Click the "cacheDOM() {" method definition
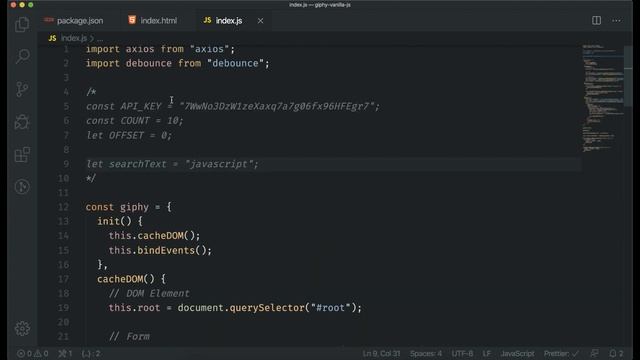The image size is (640, 360). coord(131,279)
